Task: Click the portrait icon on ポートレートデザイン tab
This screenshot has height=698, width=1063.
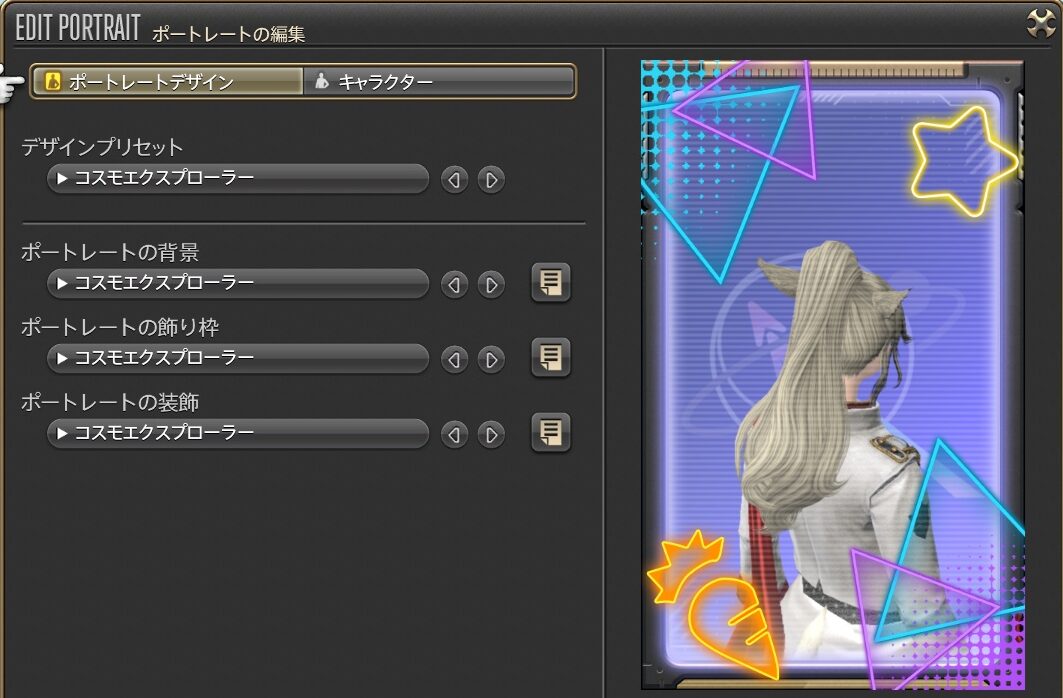Action: coord(52,82)
